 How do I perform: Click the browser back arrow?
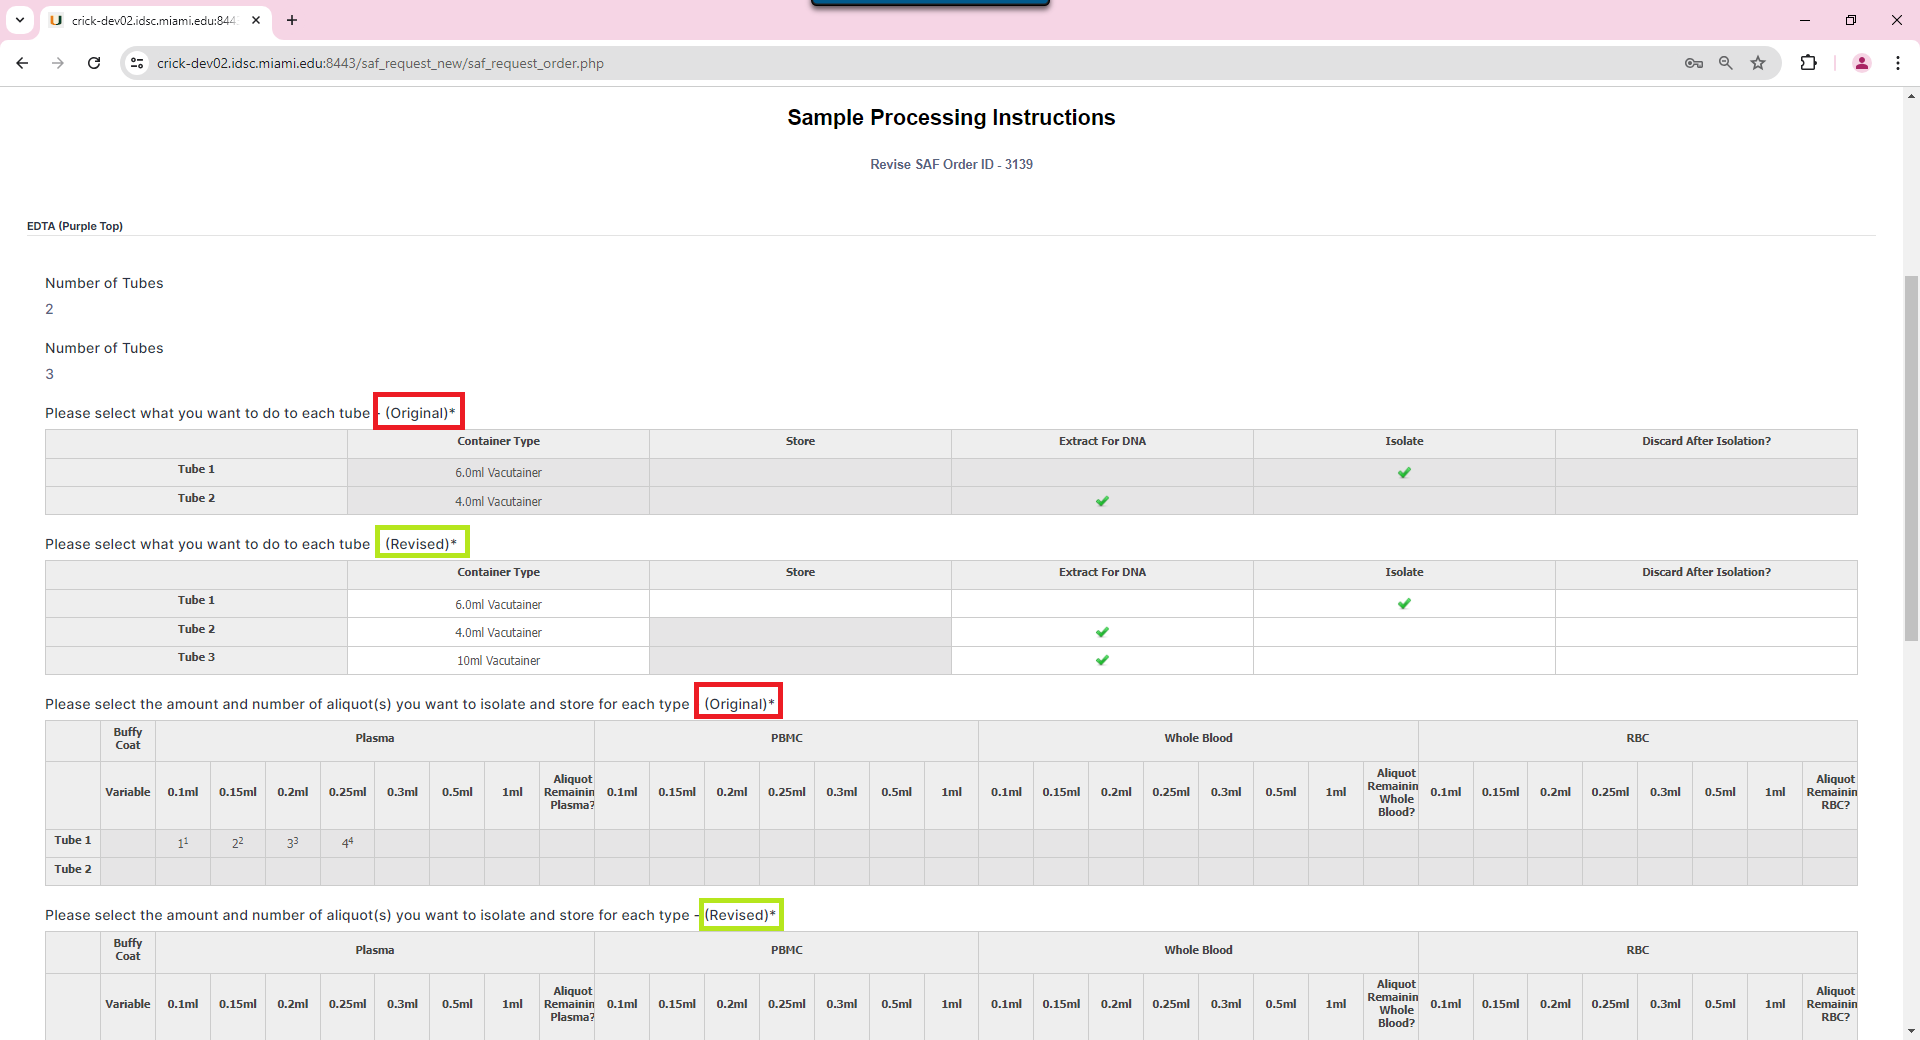22,63
